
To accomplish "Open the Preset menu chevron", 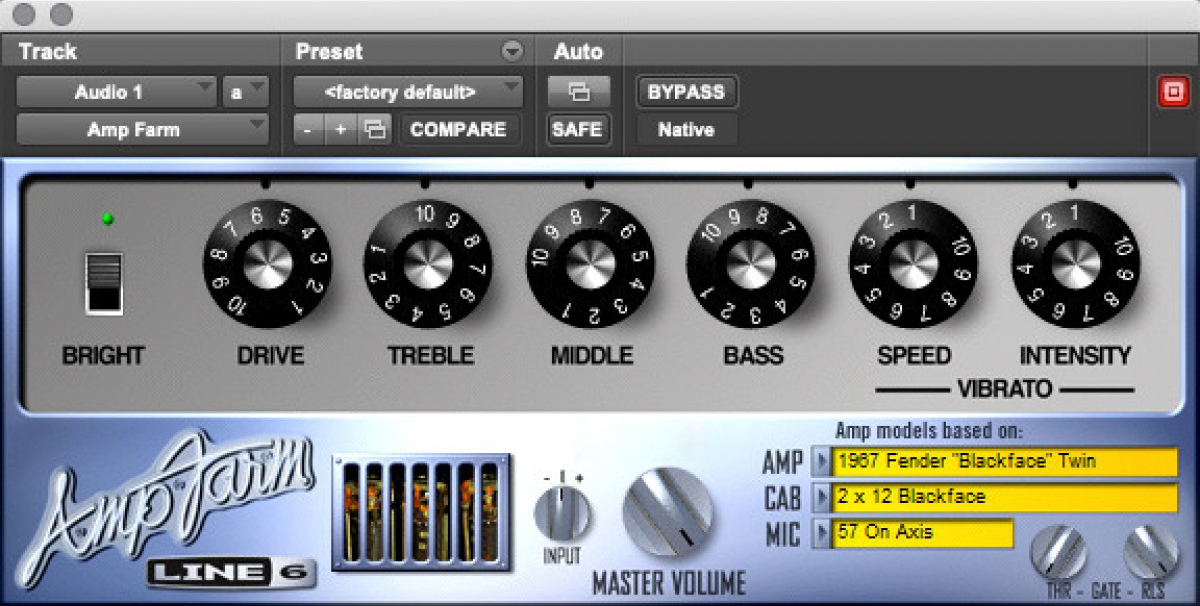I will tap(512, 50).
